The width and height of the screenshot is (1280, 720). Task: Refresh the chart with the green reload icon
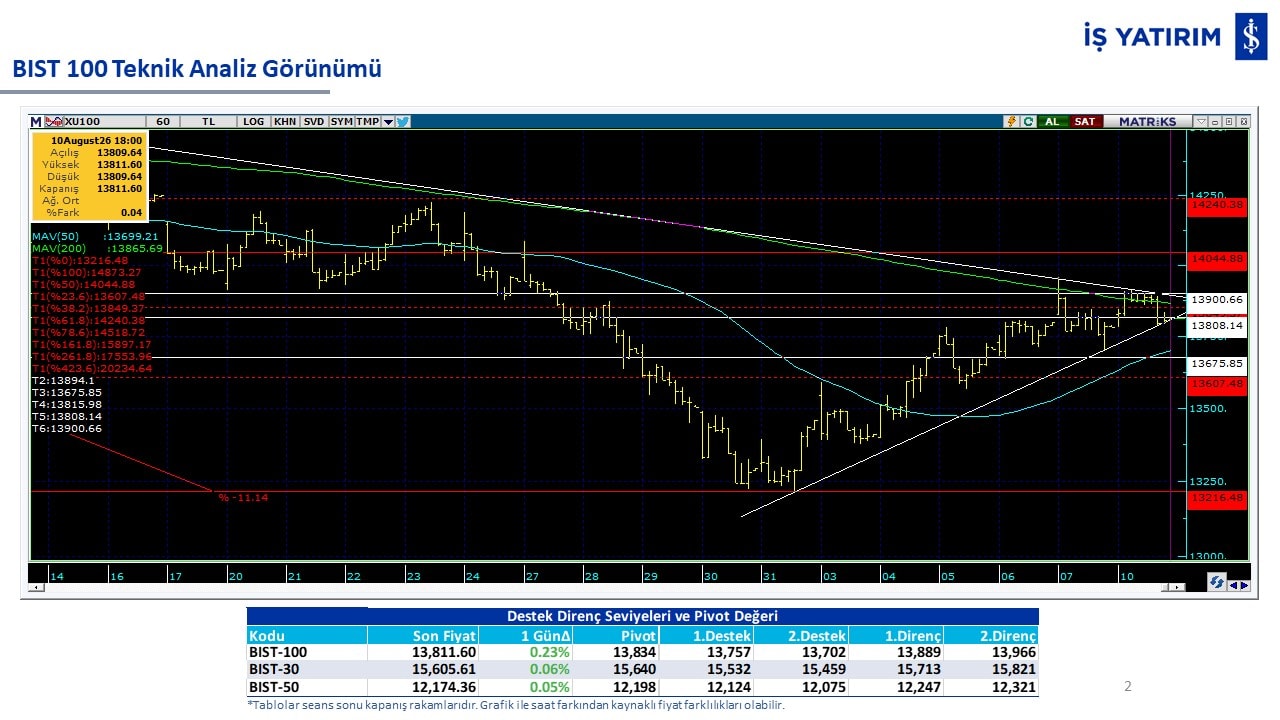click(1027, 121)
